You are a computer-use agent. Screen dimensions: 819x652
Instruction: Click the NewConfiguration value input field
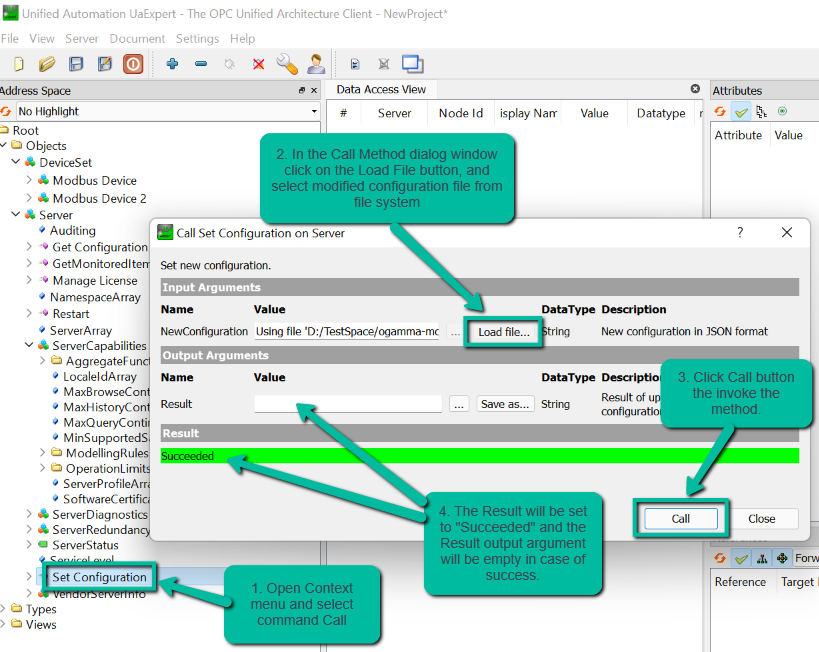click(x=348, y=332)
